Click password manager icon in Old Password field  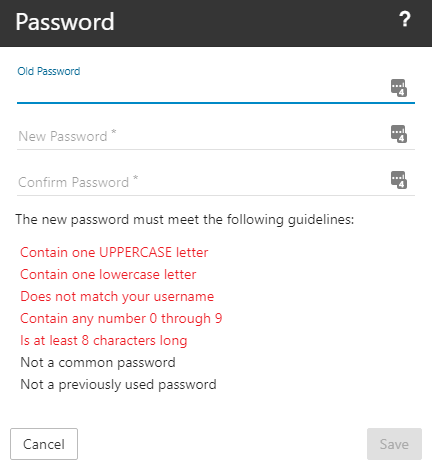(x=399, y=88)
